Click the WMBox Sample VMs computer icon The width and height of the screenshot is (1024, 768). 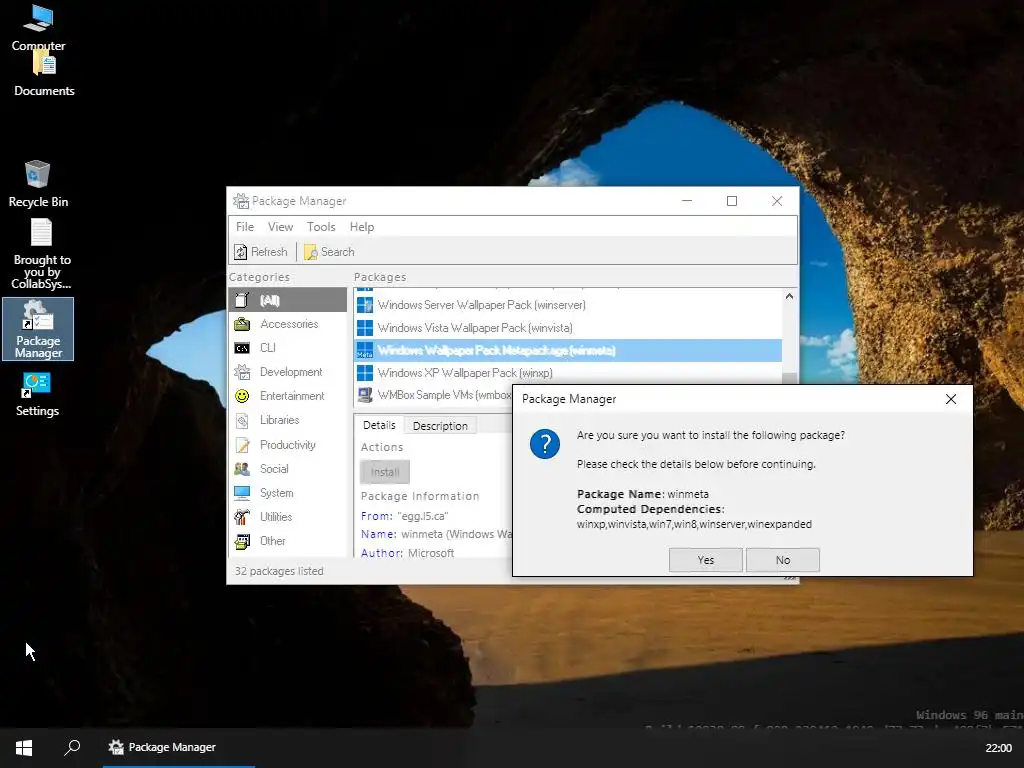pos(365,395)
